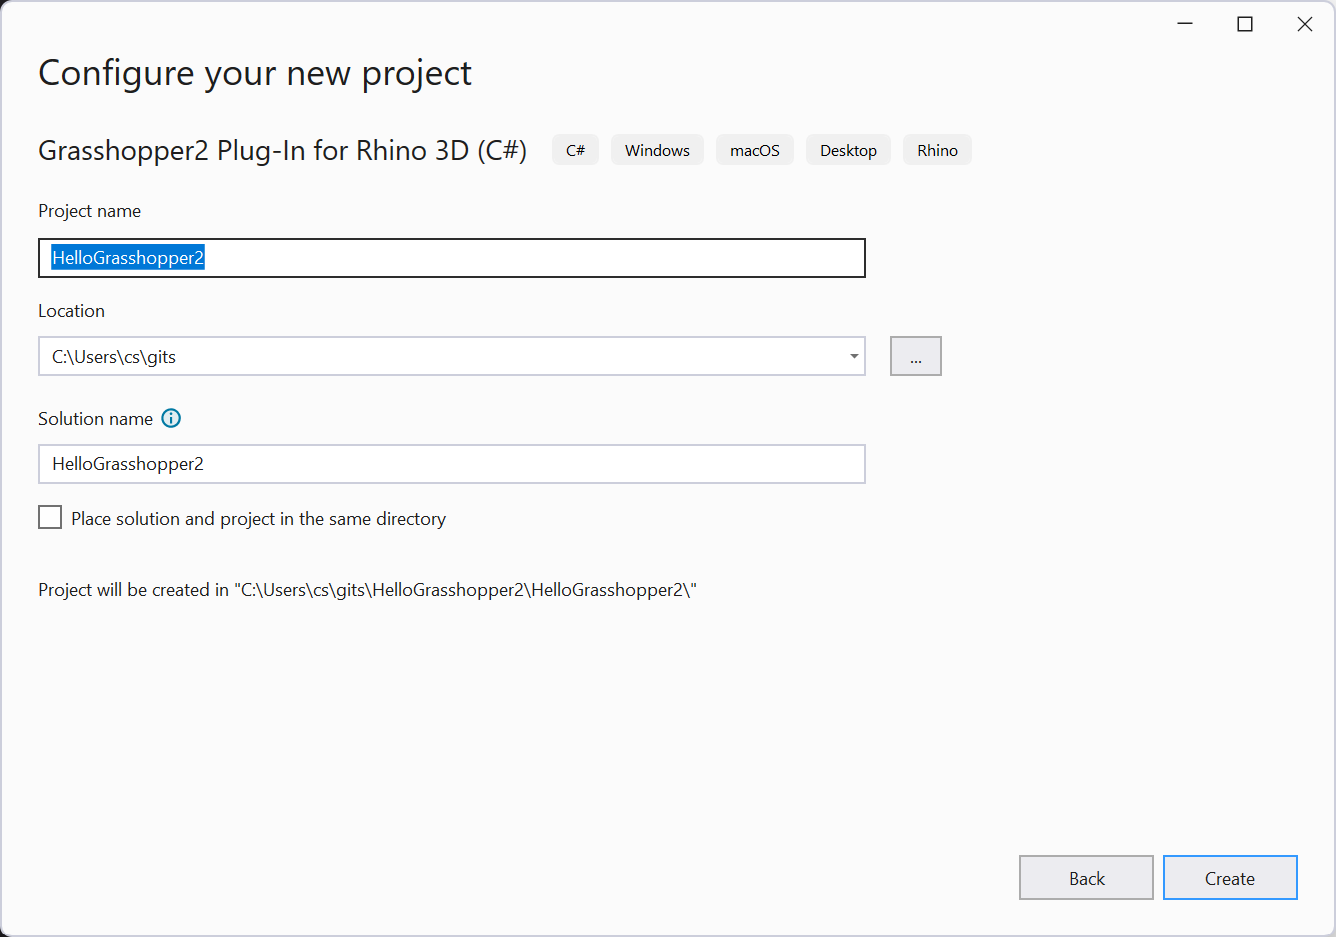Click the Solution name label
Image resolution: width=1336 pixels, height=937 pixels.
click(95, 419)
